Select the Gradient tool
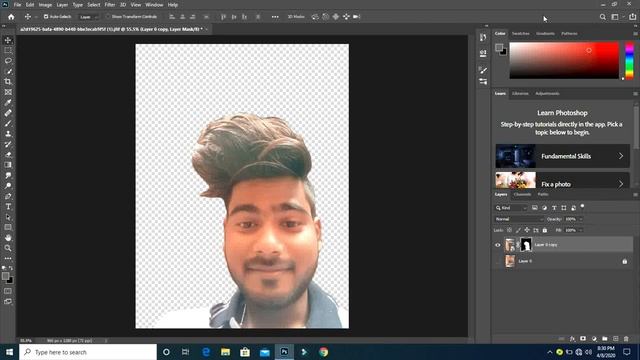Screen dimensions: 640x360 click(x=8, y=165)
